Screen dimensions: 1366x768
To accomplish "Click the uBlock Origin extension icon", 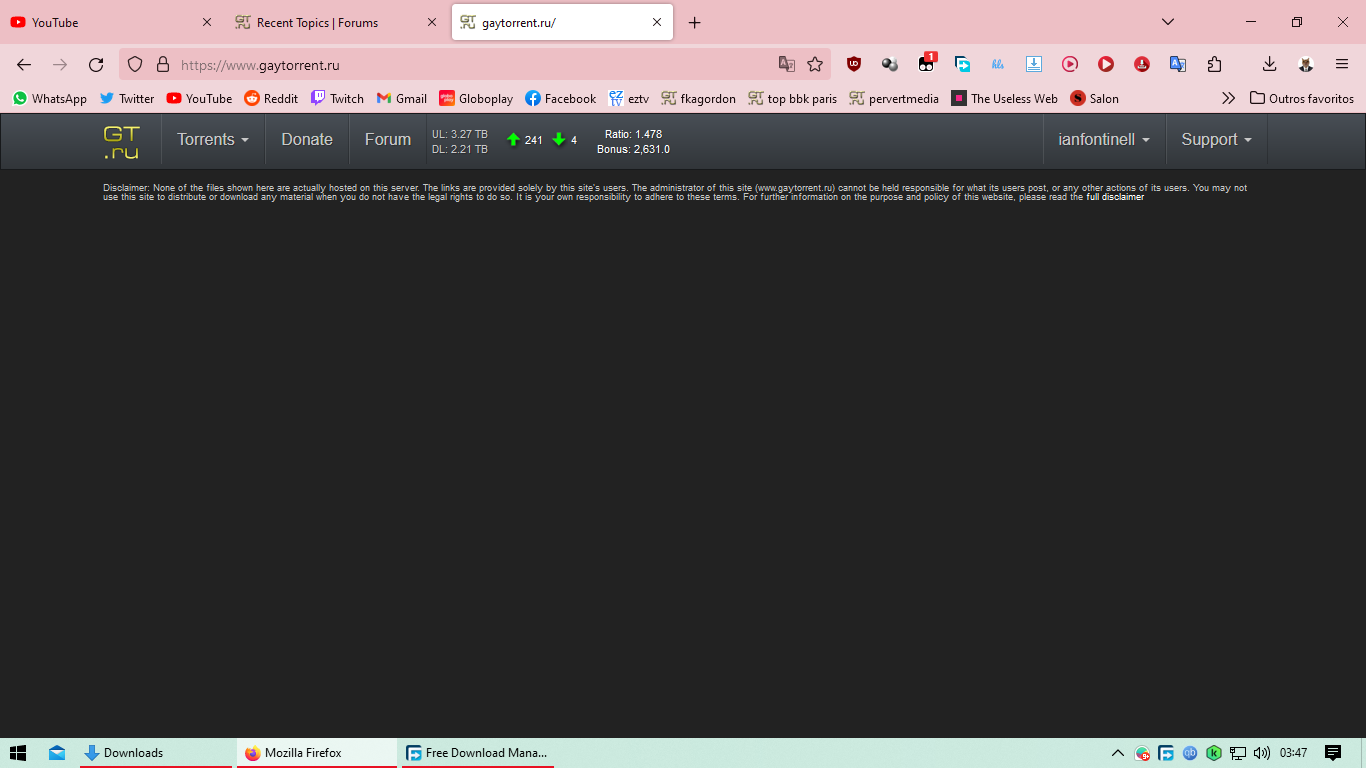I will point(853,64).
